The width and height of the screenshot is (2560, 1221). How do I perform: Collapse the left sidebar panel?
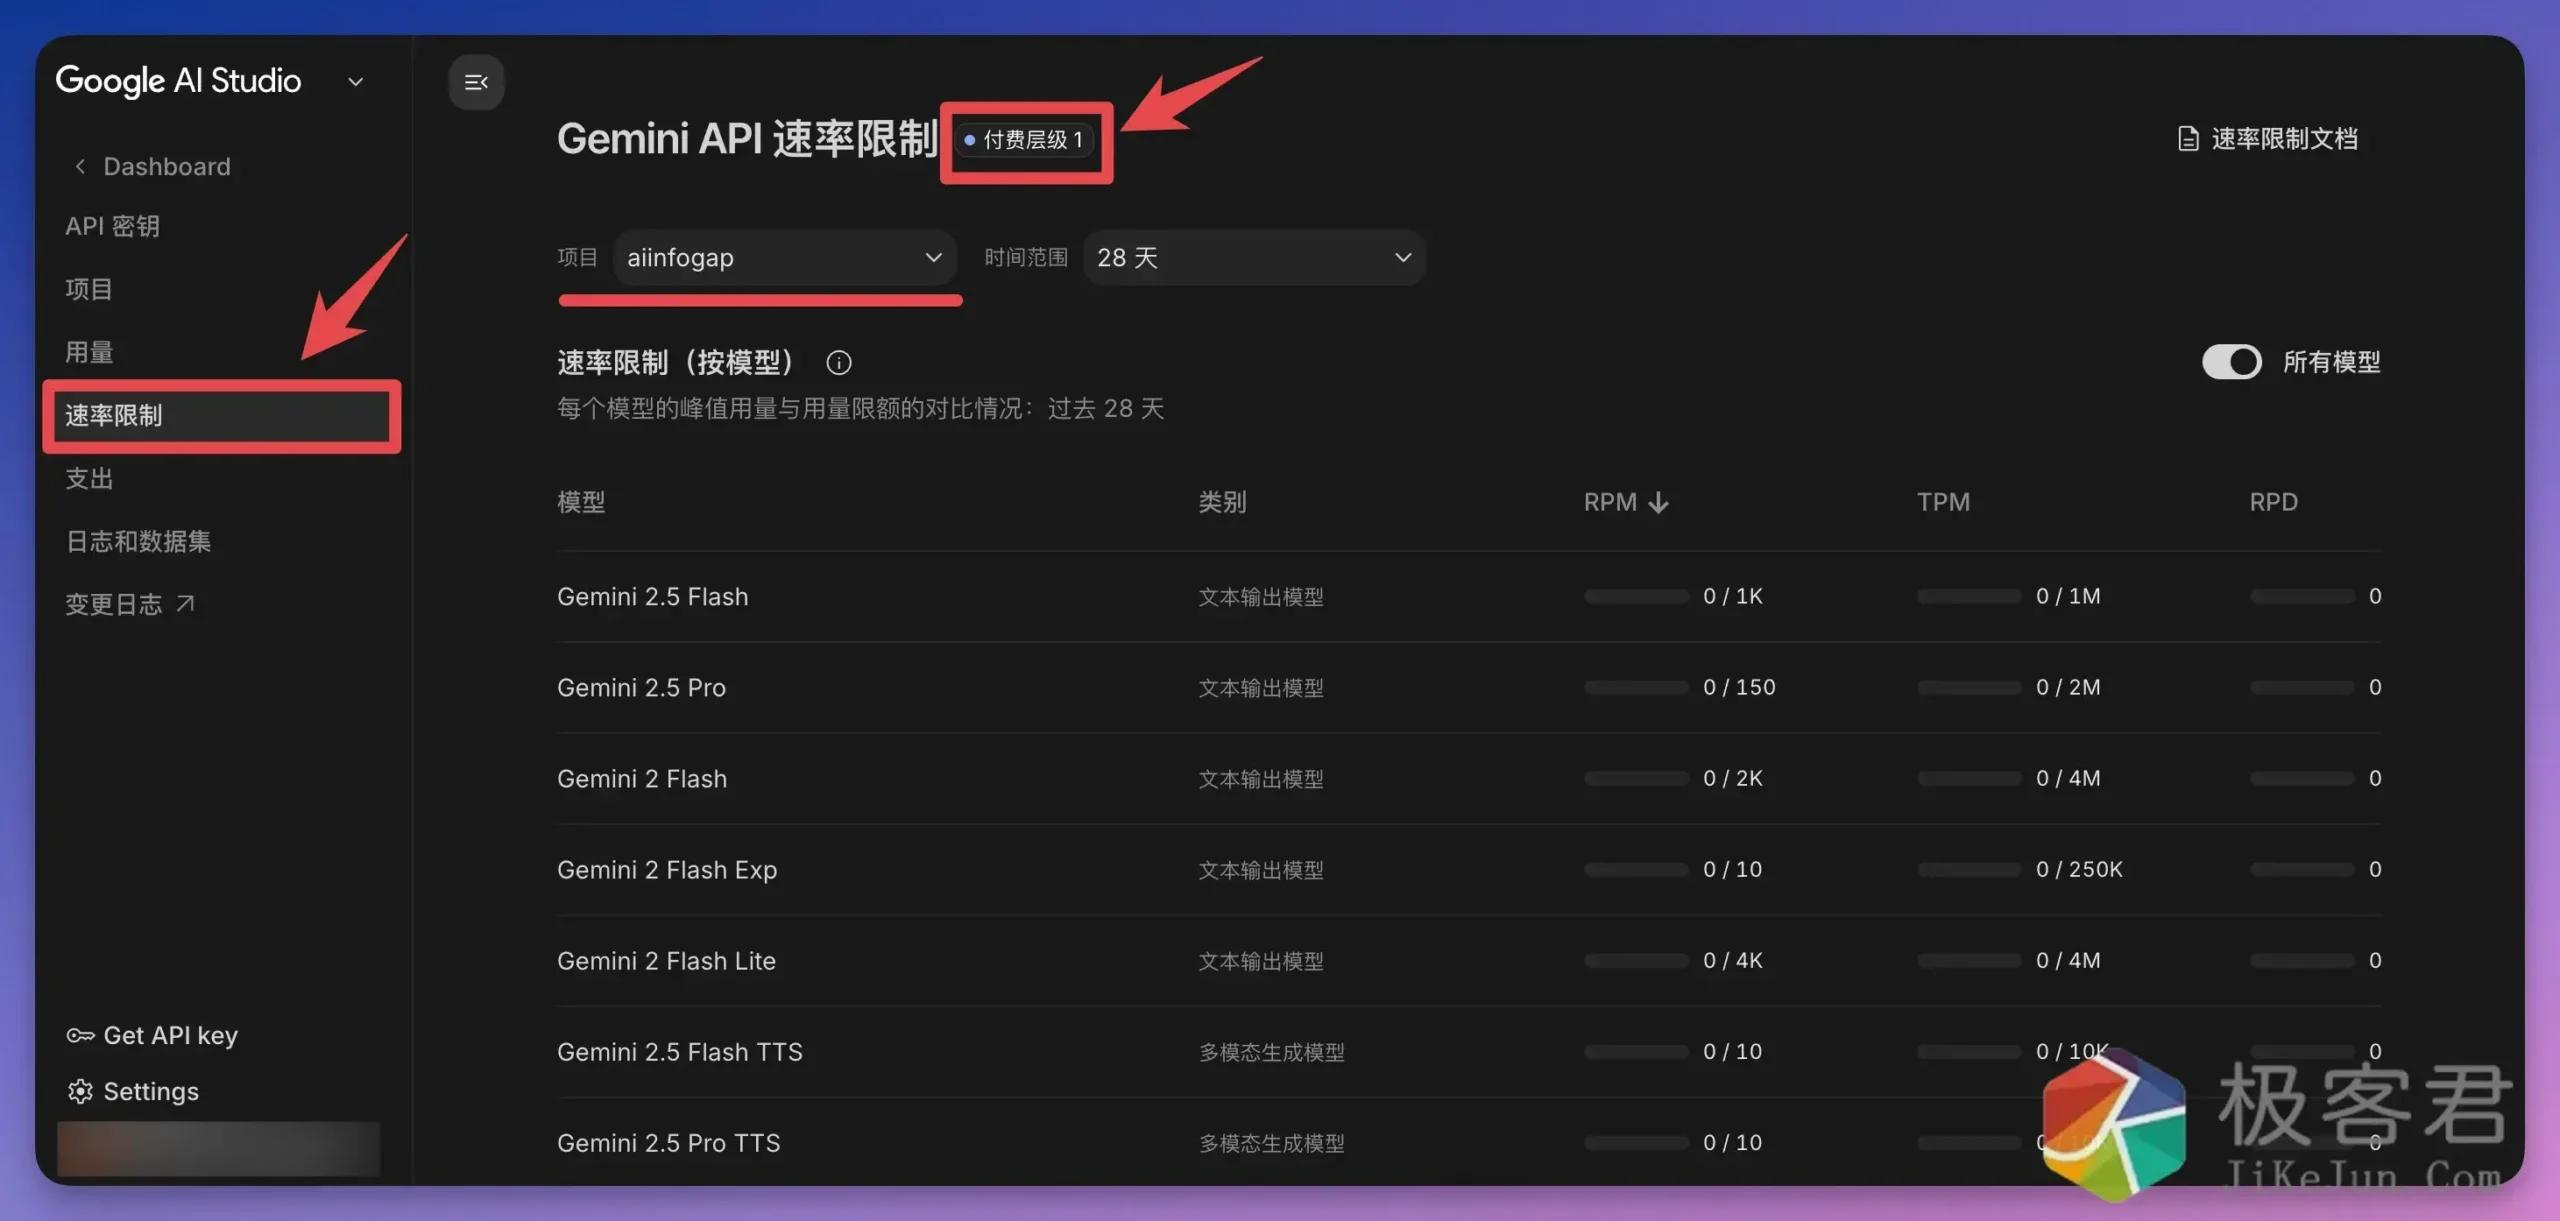(477, 83)
